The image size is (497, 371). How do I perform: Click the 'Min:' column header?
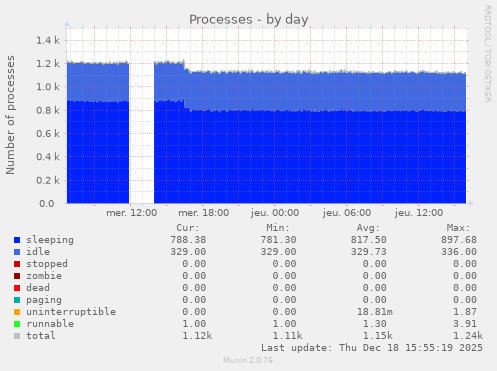pyautogui.click(x=278, y=228)
